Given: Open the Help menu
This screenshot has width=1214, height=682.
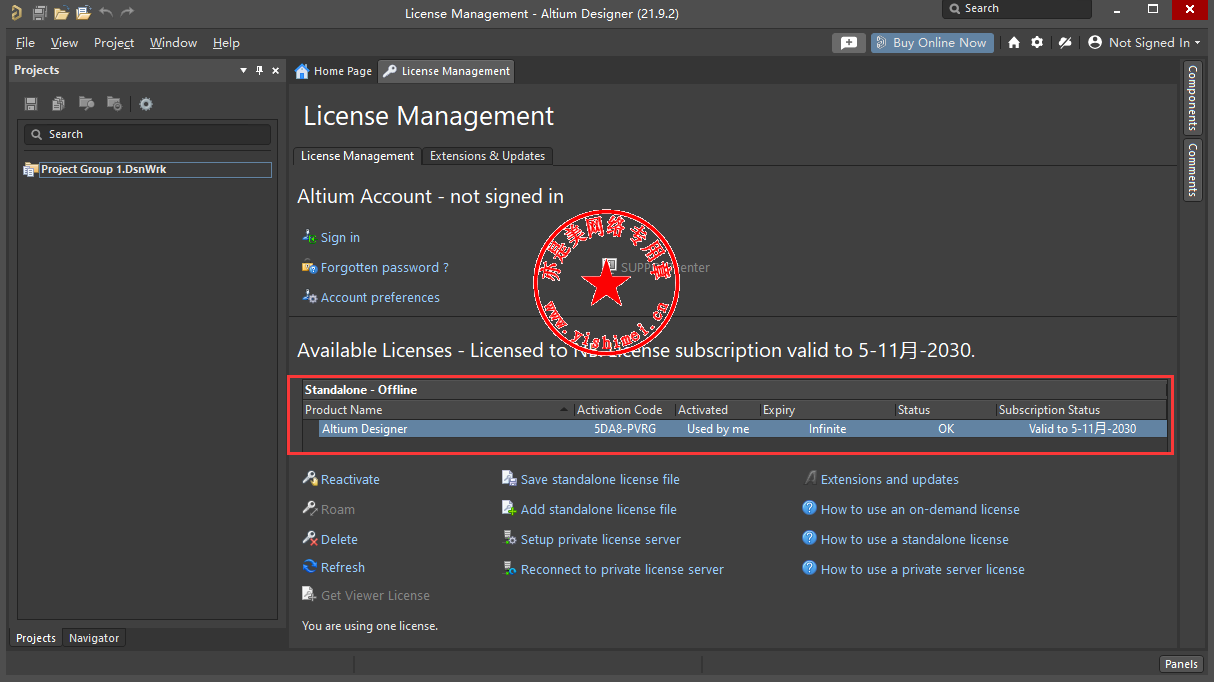Looking at the screenshot, I should (226, 43).
